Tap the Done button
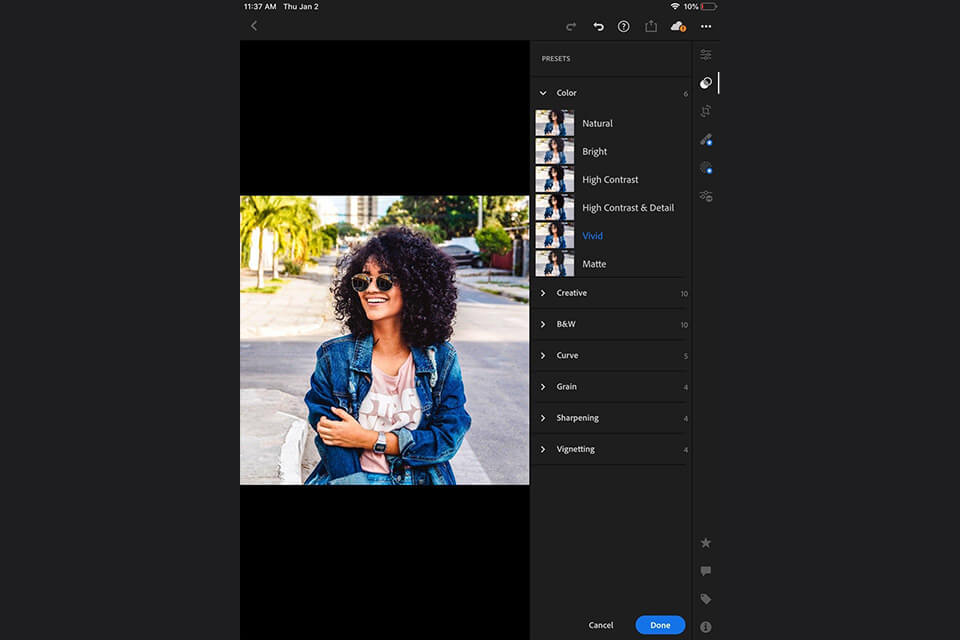The width and height of the screenshot is (960, 640). click(x=660, y=624)
